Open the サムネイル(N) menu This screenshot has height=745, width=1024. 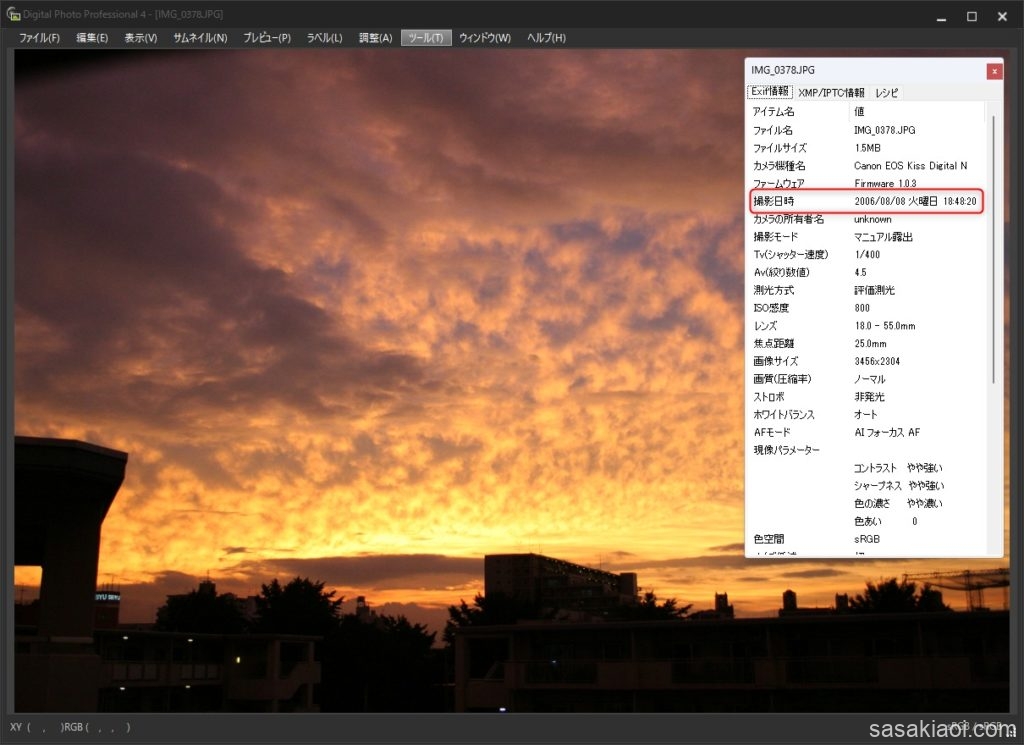(x=200, y=38)
